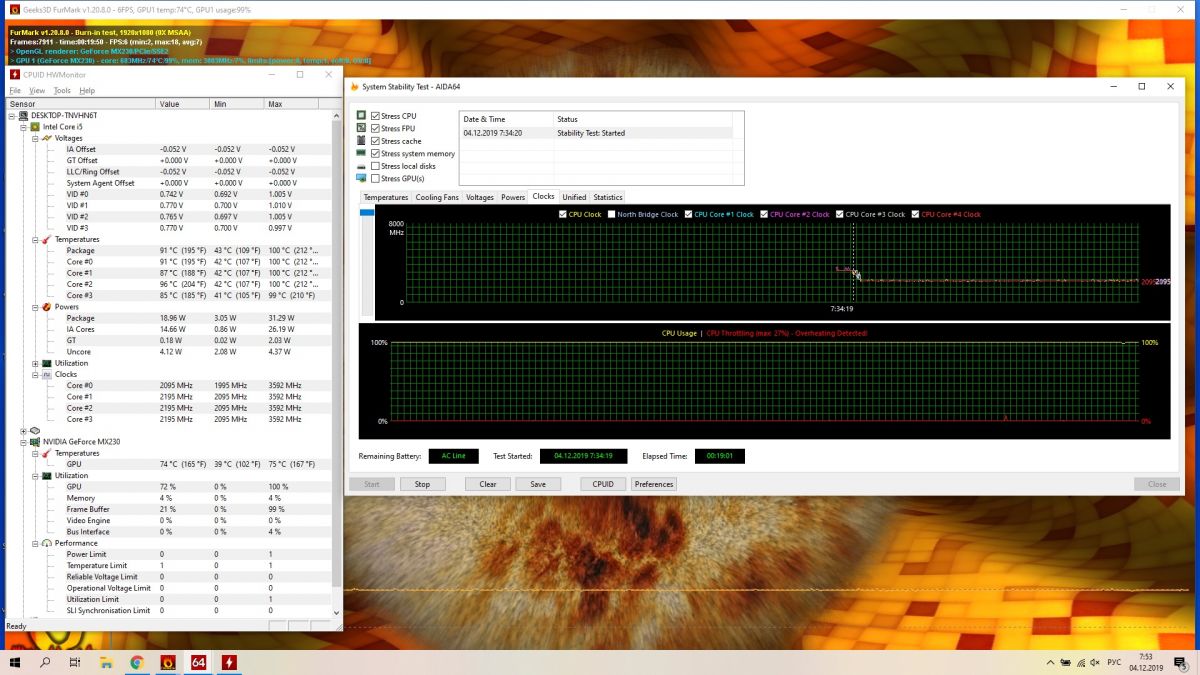Toggle CPU Core #4 Clock checkbox

pyautogui.click(x=916, y=214)
